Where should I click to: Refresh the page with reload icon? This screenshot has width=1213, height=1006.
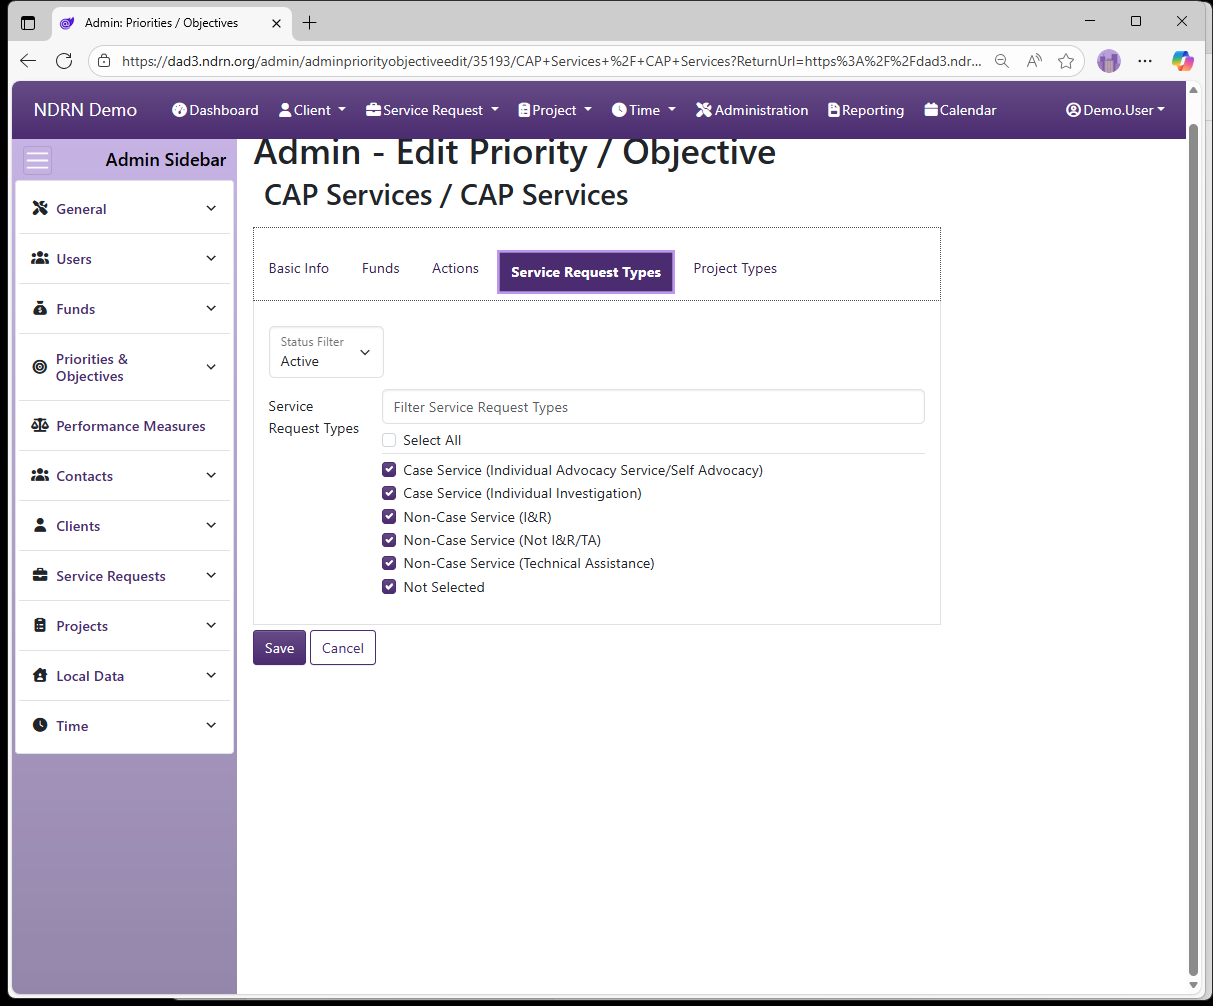(64, 61)
